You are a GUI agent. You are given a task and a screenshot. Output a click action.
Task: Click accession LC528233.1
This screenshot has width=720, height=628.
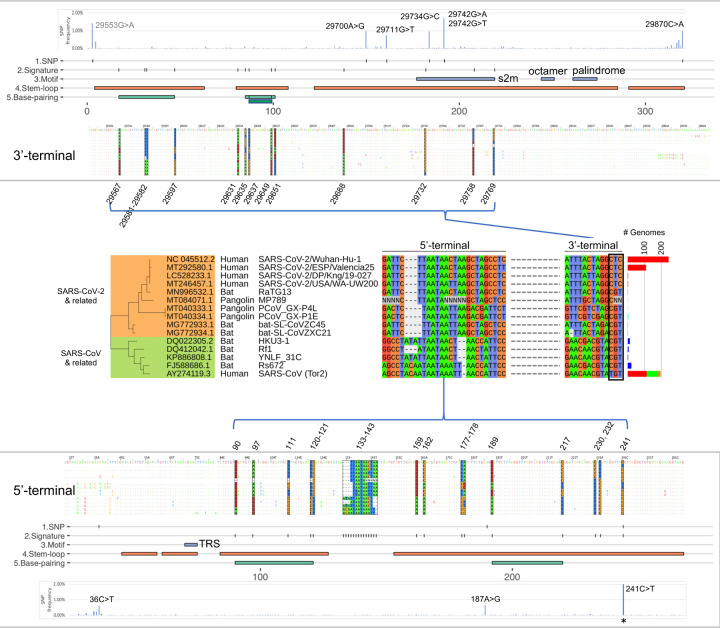[189, 276]
